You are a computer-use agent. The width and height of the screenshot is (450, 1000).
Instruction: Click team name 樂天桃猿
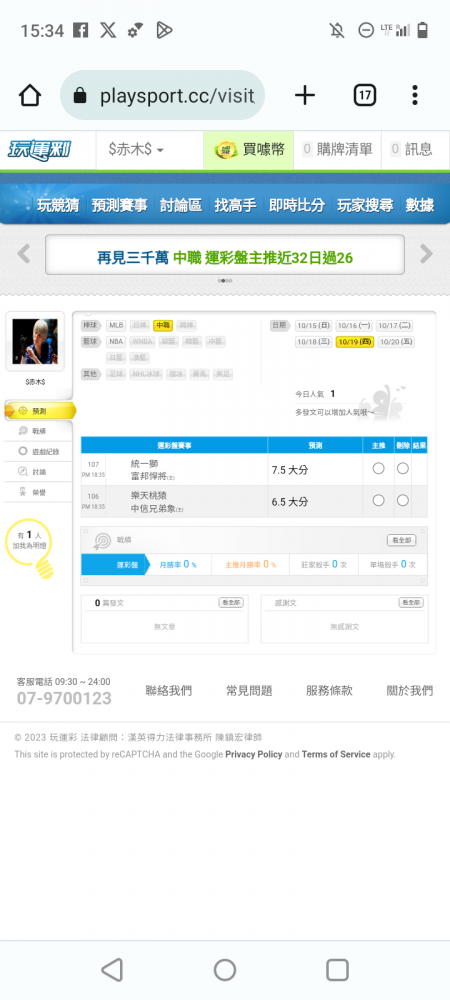tap(149, 496)
